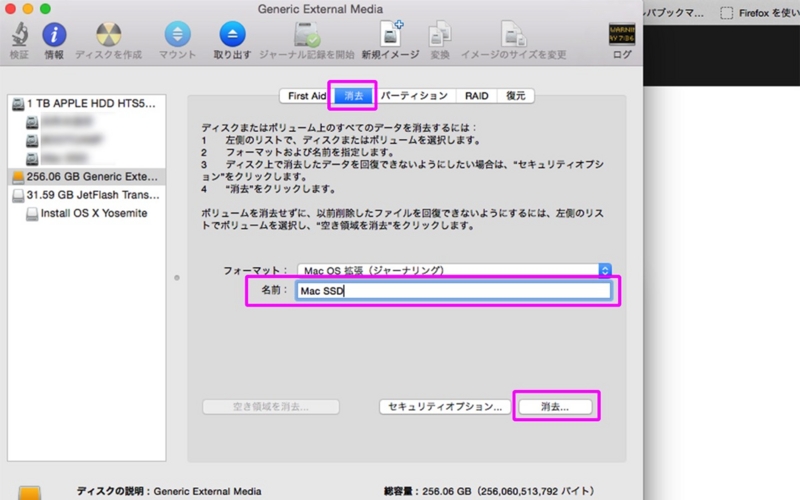Image resolution: width=800 pixels, height=500 pixels.
Task: Click the Verify (検証) microscope icon
Action: pos(19,35)
